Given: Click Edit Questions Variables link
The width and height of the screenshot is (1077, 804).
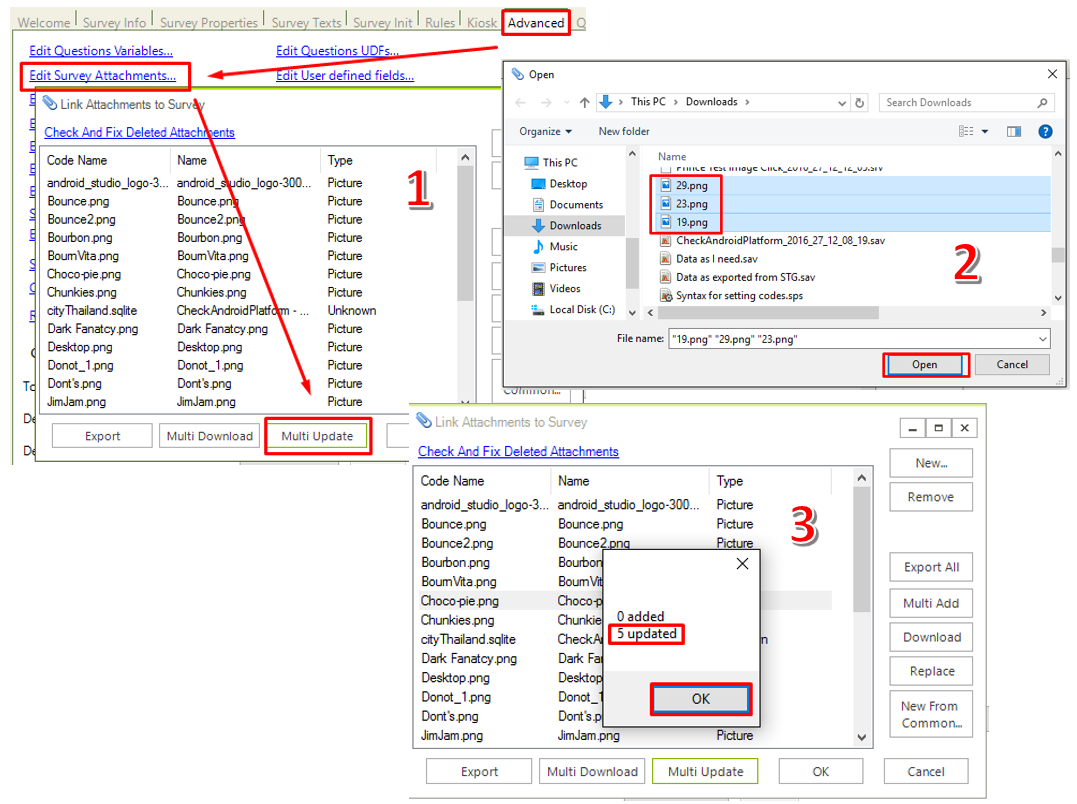Looking at the screenshot, I should coord(101,51).
